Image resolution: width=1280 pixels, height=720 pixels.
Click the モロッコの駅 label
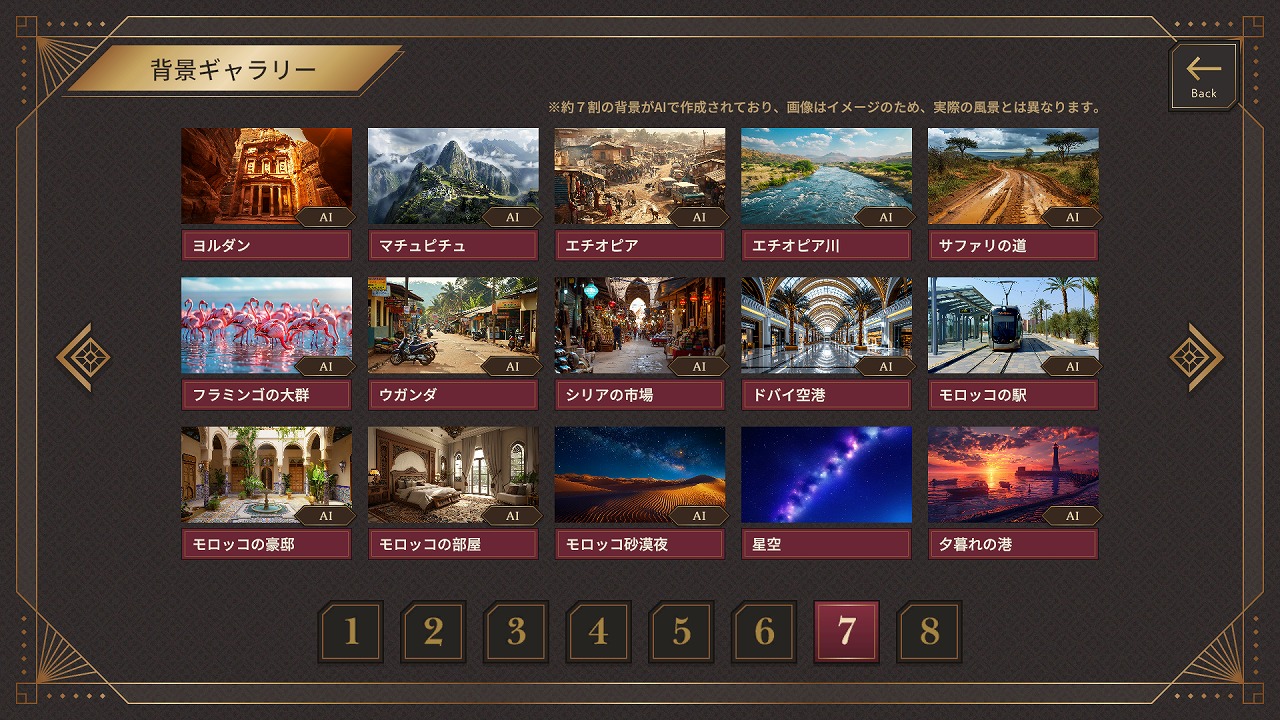pyautogui.click(x=1013, y=395)
